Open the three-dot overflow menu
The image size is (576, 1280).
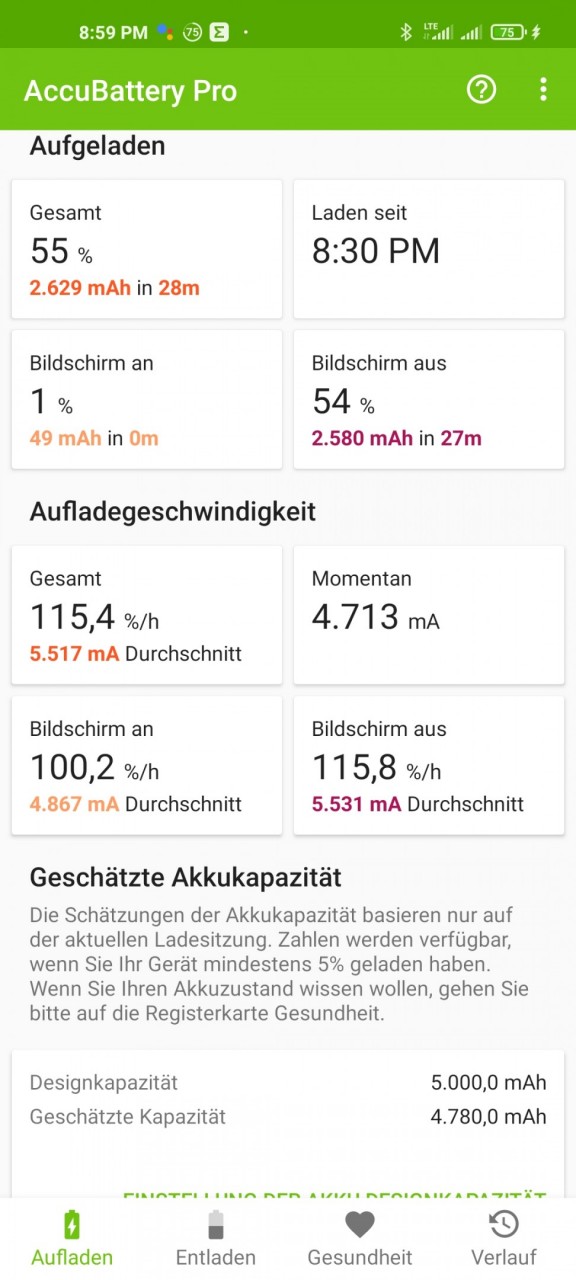[543, 90]
